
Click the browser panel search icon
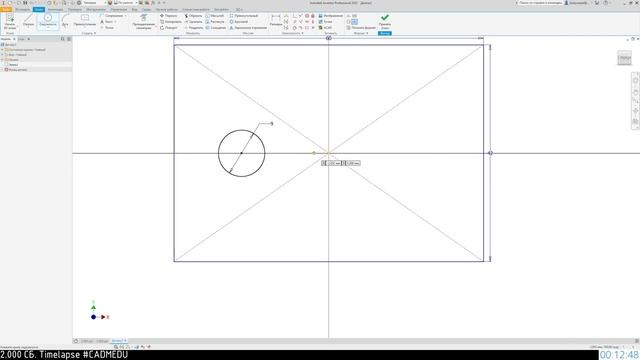[62, 39]
